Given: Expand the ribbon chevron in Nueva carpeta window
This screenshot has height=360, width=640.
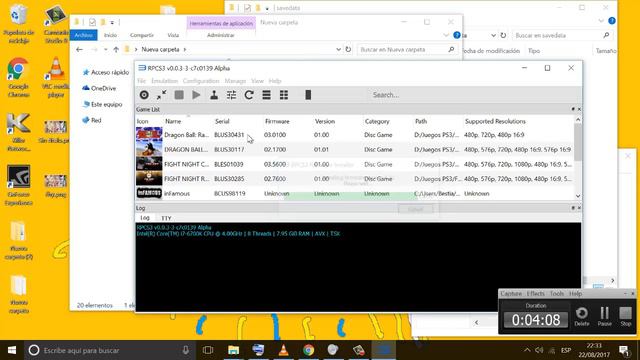Looking at the screenshot, I should 446,35.
